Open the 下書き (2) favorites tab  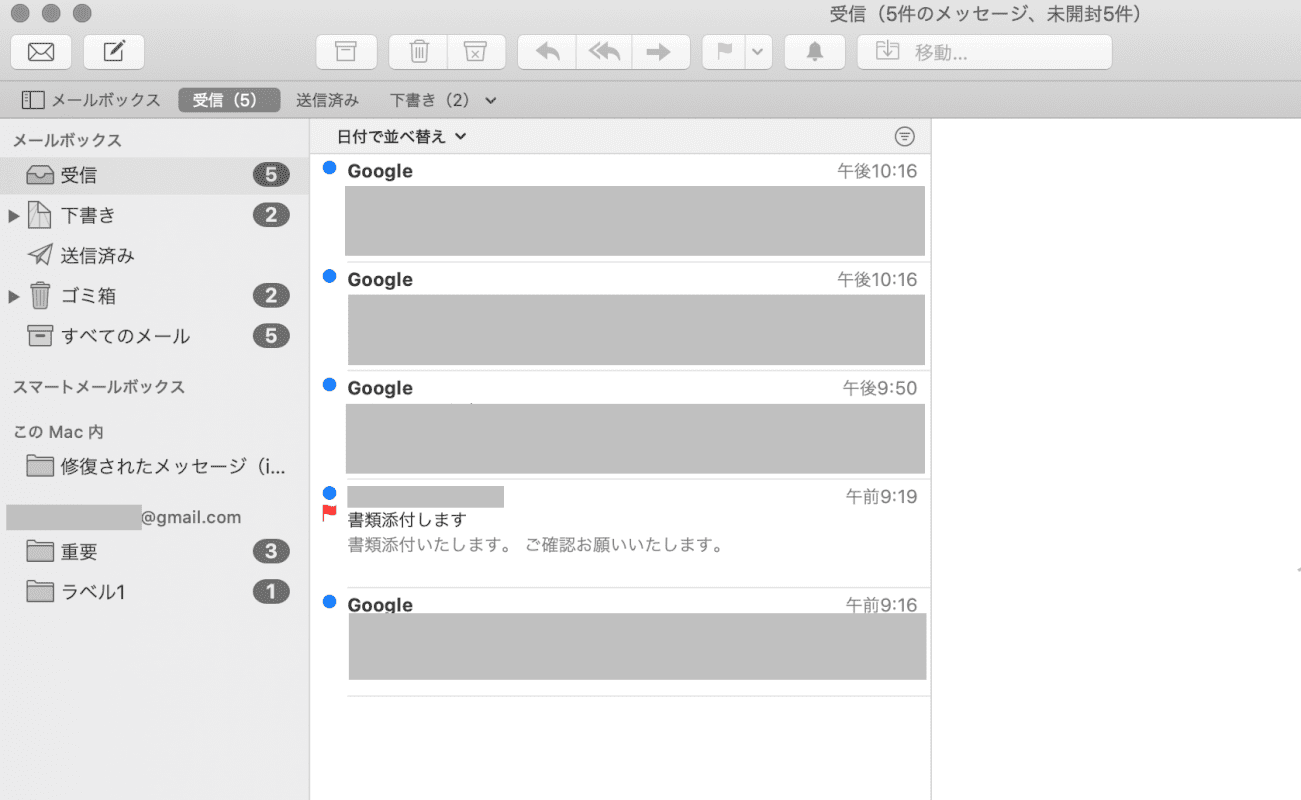(429, 100)
